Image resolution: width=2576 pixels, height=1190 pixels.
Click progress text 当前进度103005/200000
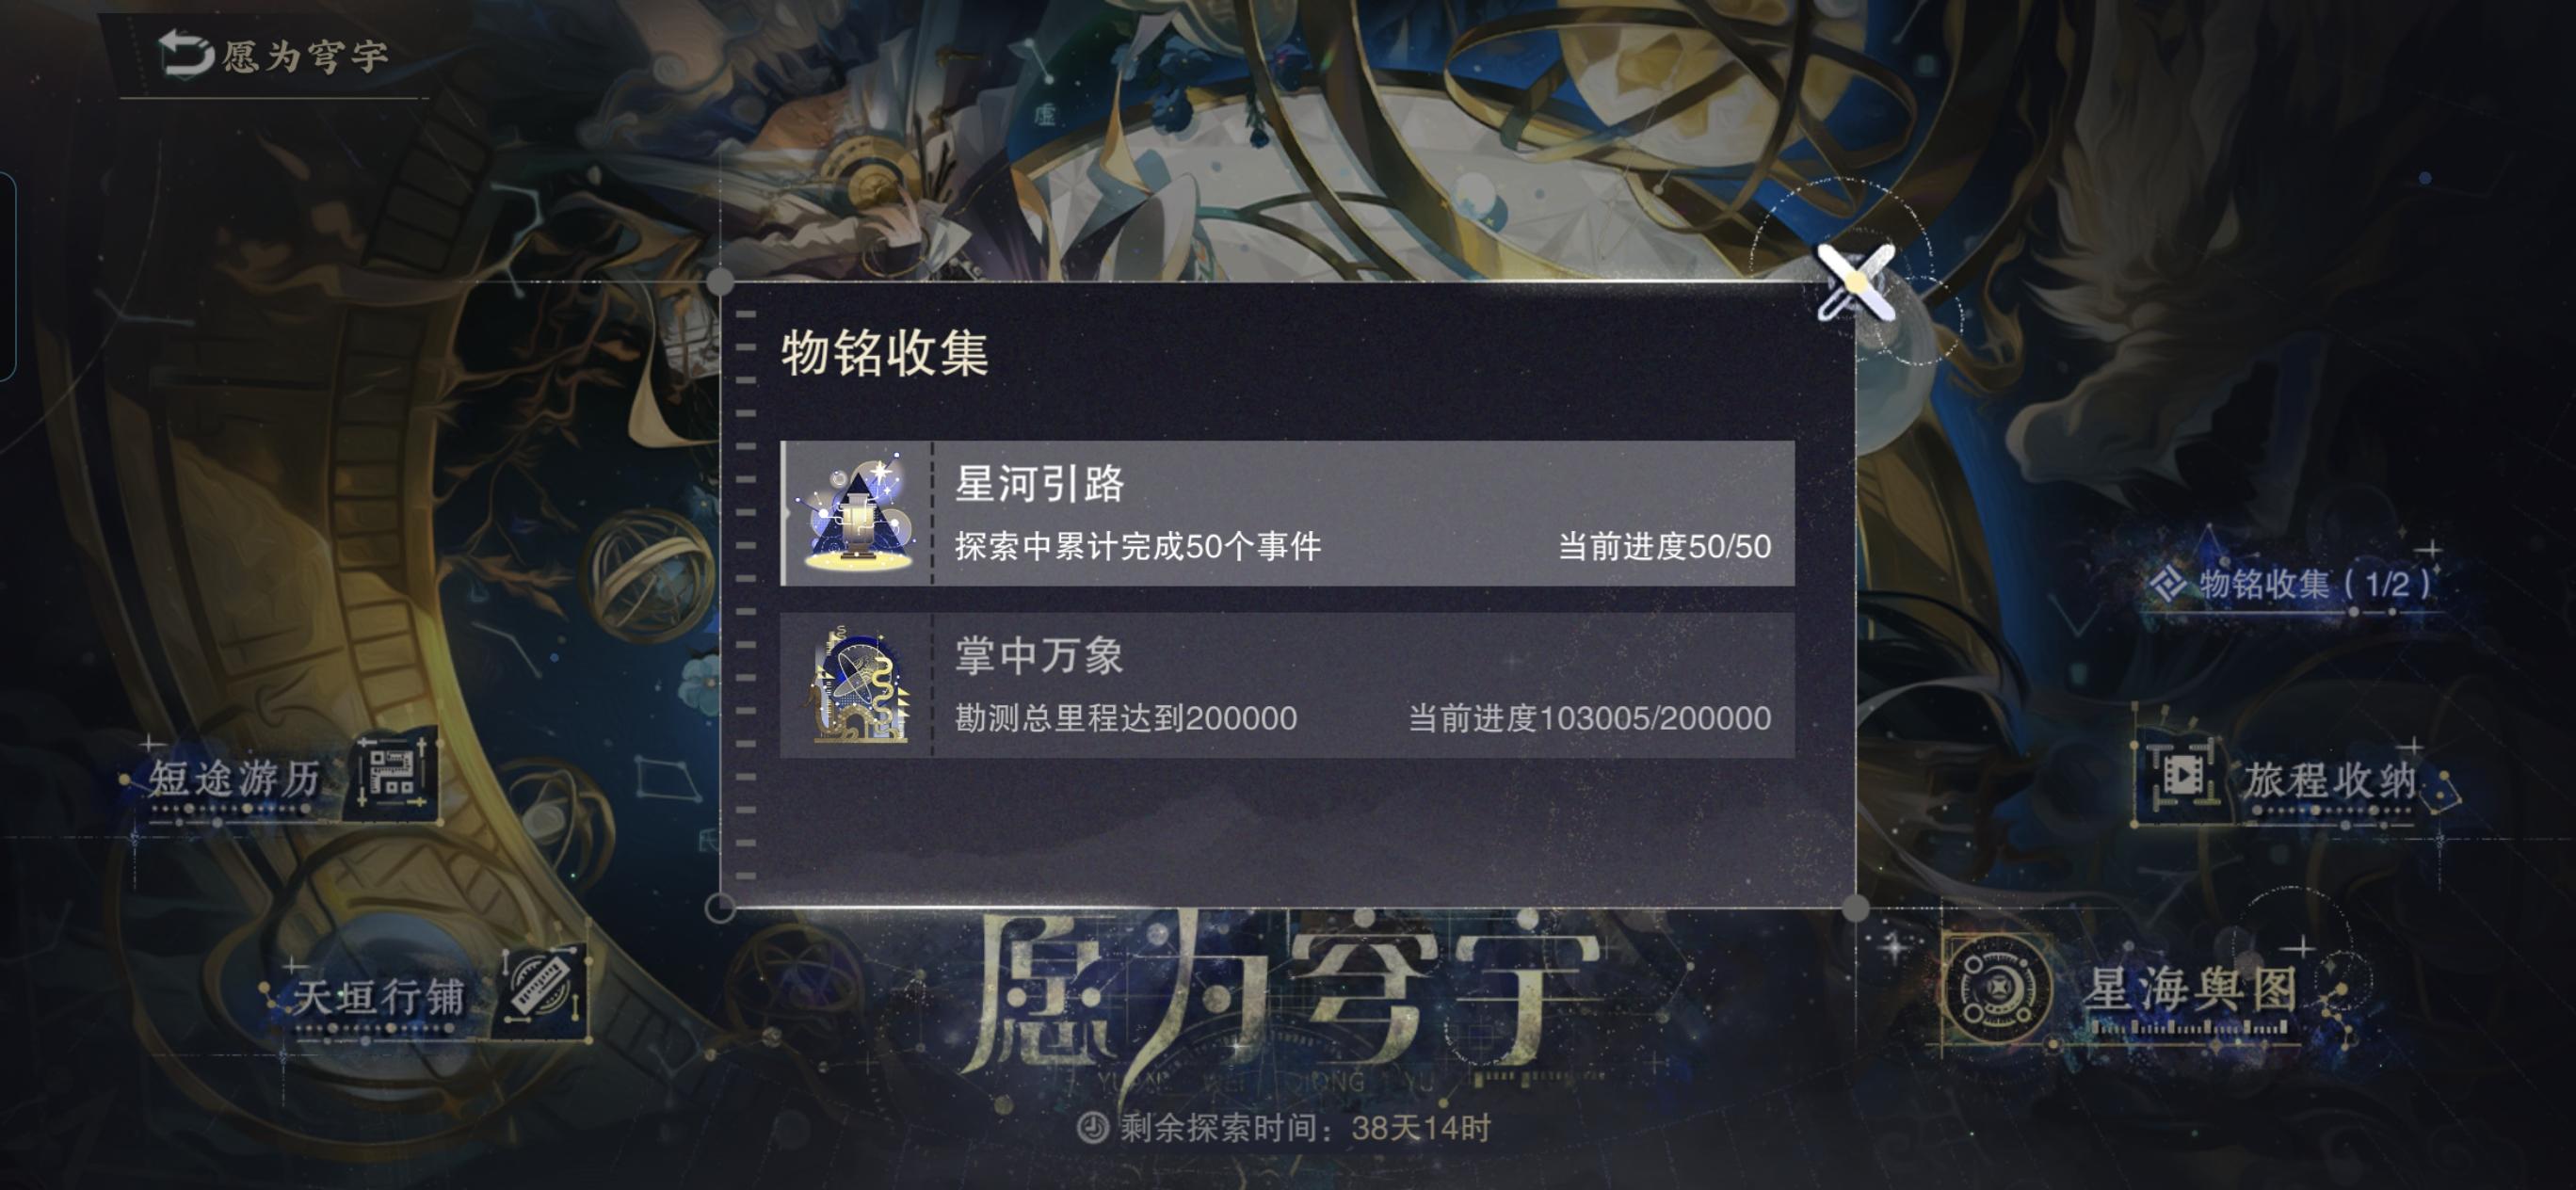[x=1590, y=718]
